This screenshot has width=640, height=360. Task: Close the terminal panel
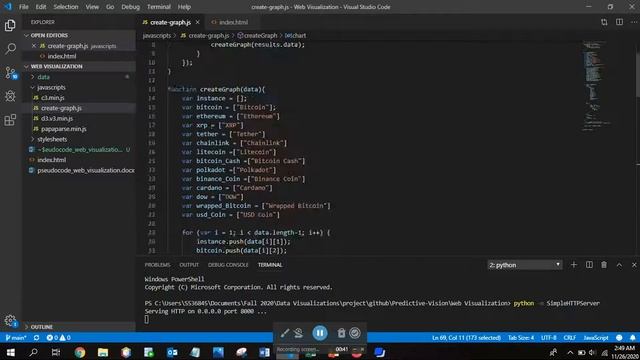tap(634, 265)
